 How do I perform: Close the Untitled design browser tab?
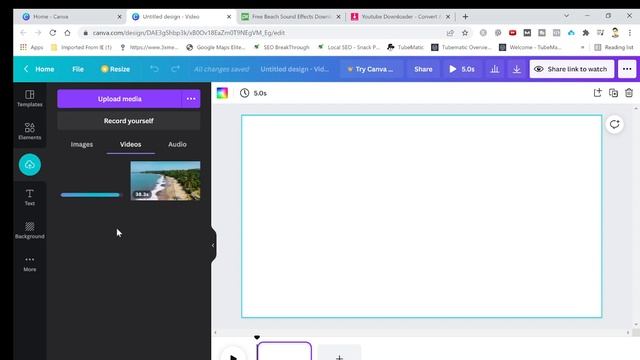pyautogui.click(x=229, y=17)
